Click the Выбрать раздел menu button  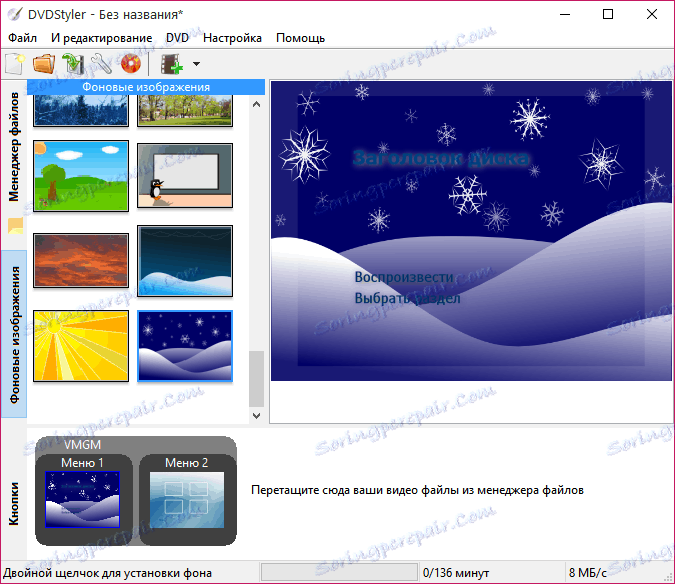click(x=407, y=298)
